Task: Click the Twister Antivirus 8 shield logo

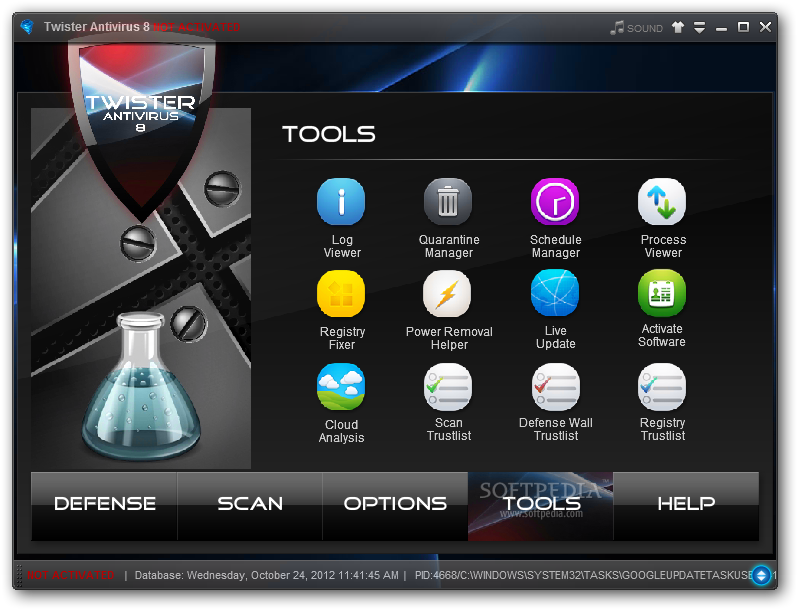Action: click(x=141, y=125)
